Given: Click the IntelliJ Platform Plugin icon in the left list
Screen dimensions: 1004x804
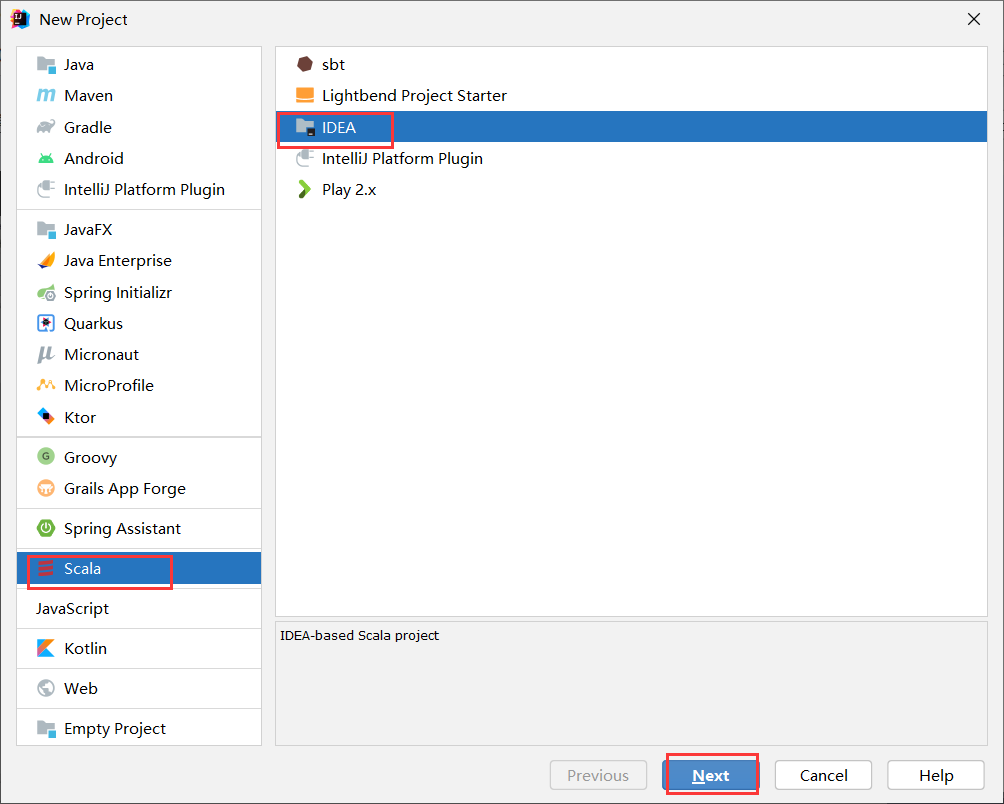Looking at the screenshot, I should pyautogui.click(x=46, y=189).
